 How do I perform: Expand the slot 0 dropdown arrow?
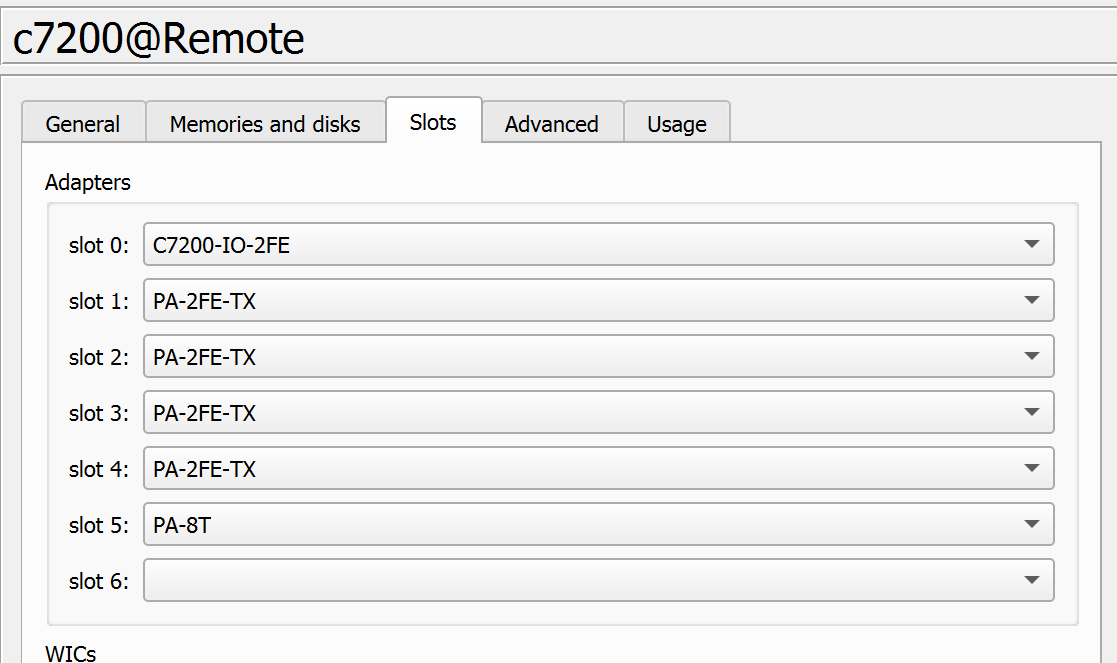(x=1032, y=244)
